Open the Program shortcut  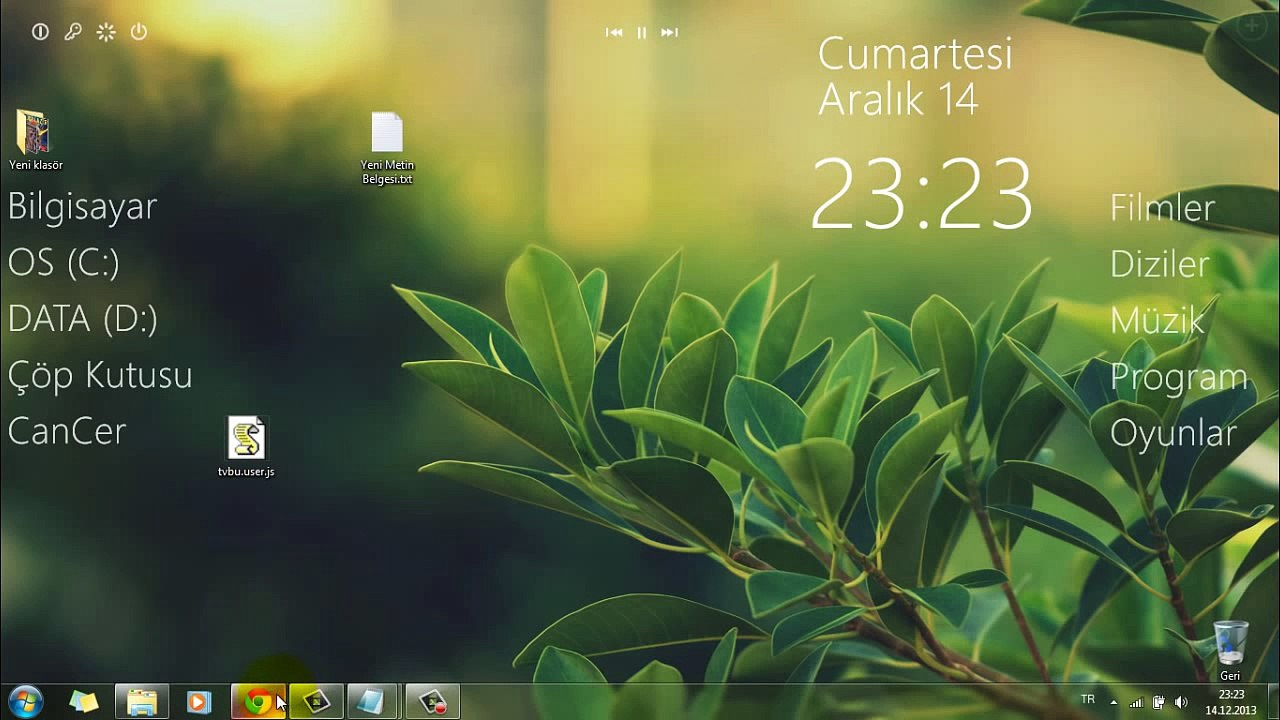(1179, 377)
